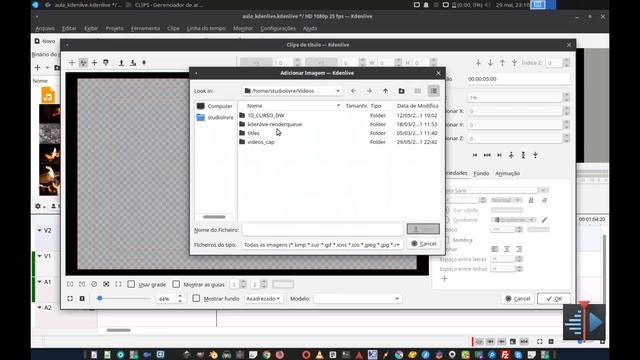Click original size icon beside zoom slider
The image size is (640, 360).
click(x=82, y=299)
